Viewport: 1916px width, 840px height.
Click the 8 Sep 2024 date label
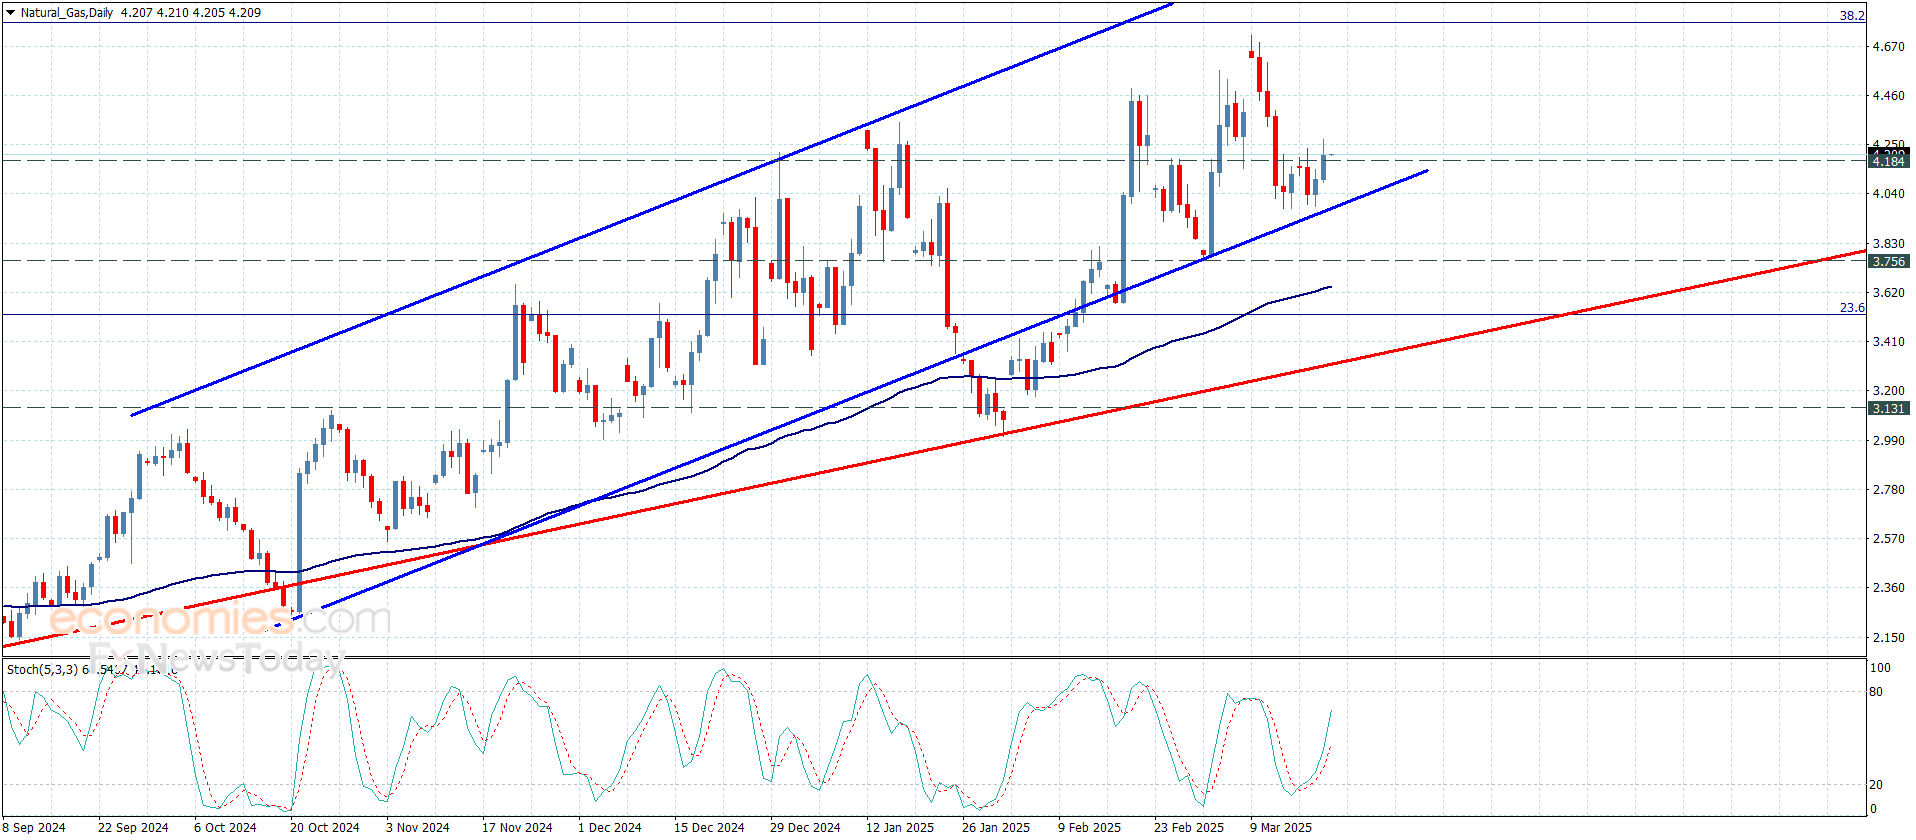point(34,827)
